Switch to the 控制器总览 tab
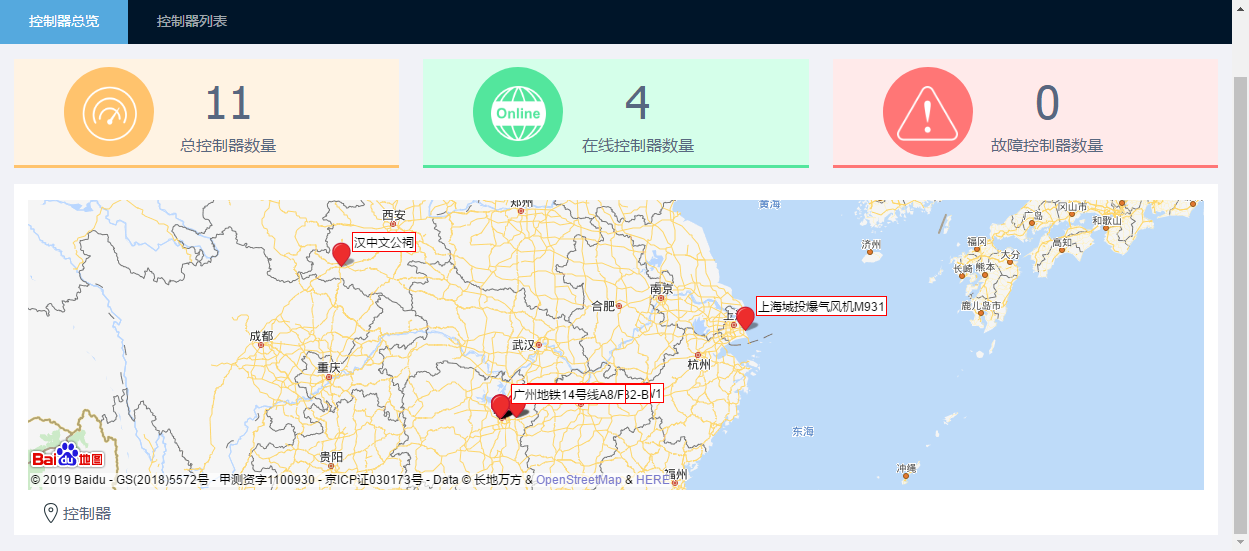This screenshot has height=551, width=1249. tap(64, 21)
